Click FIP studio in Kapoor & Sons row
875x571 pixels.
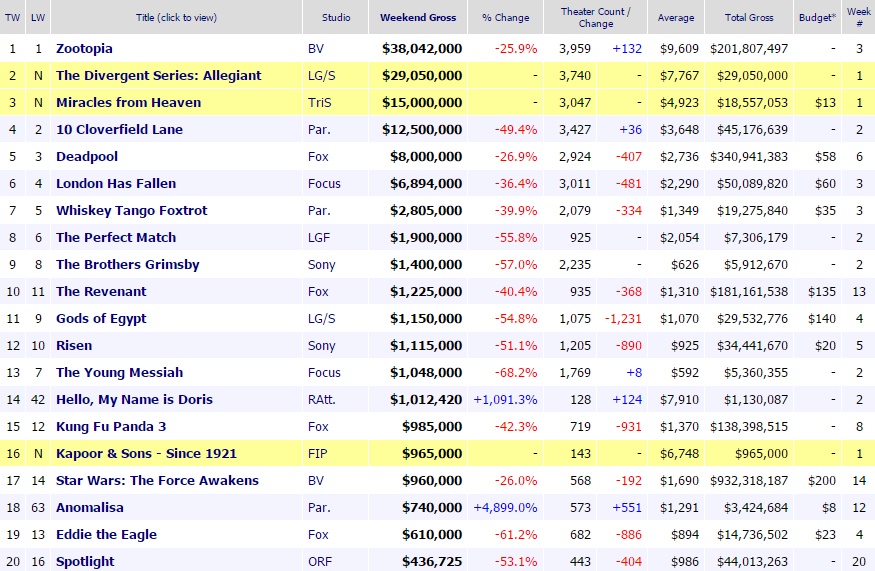pos(318,454)
